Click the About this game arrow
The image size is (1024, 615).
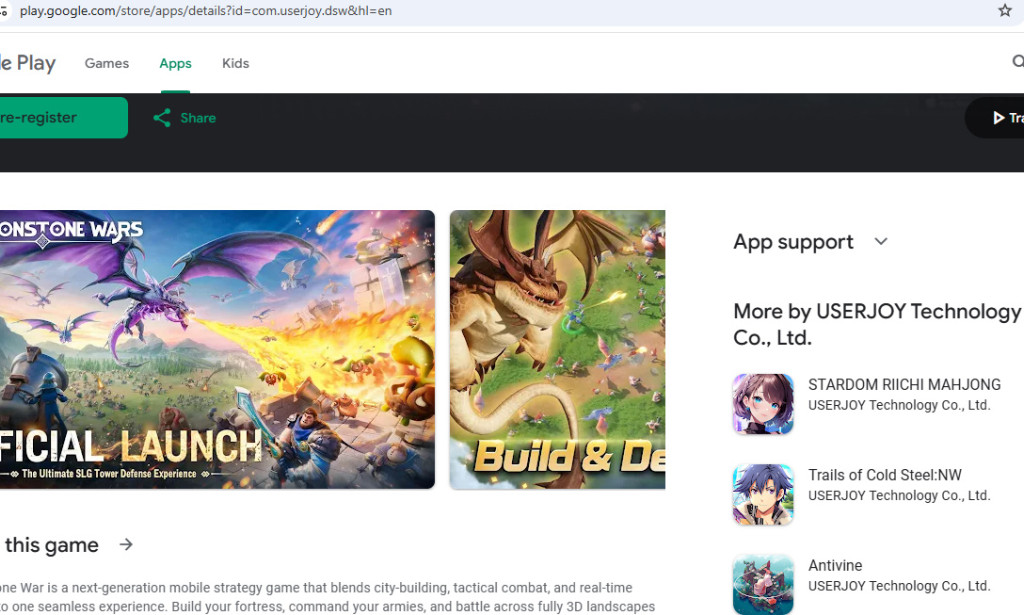[126, 545]
